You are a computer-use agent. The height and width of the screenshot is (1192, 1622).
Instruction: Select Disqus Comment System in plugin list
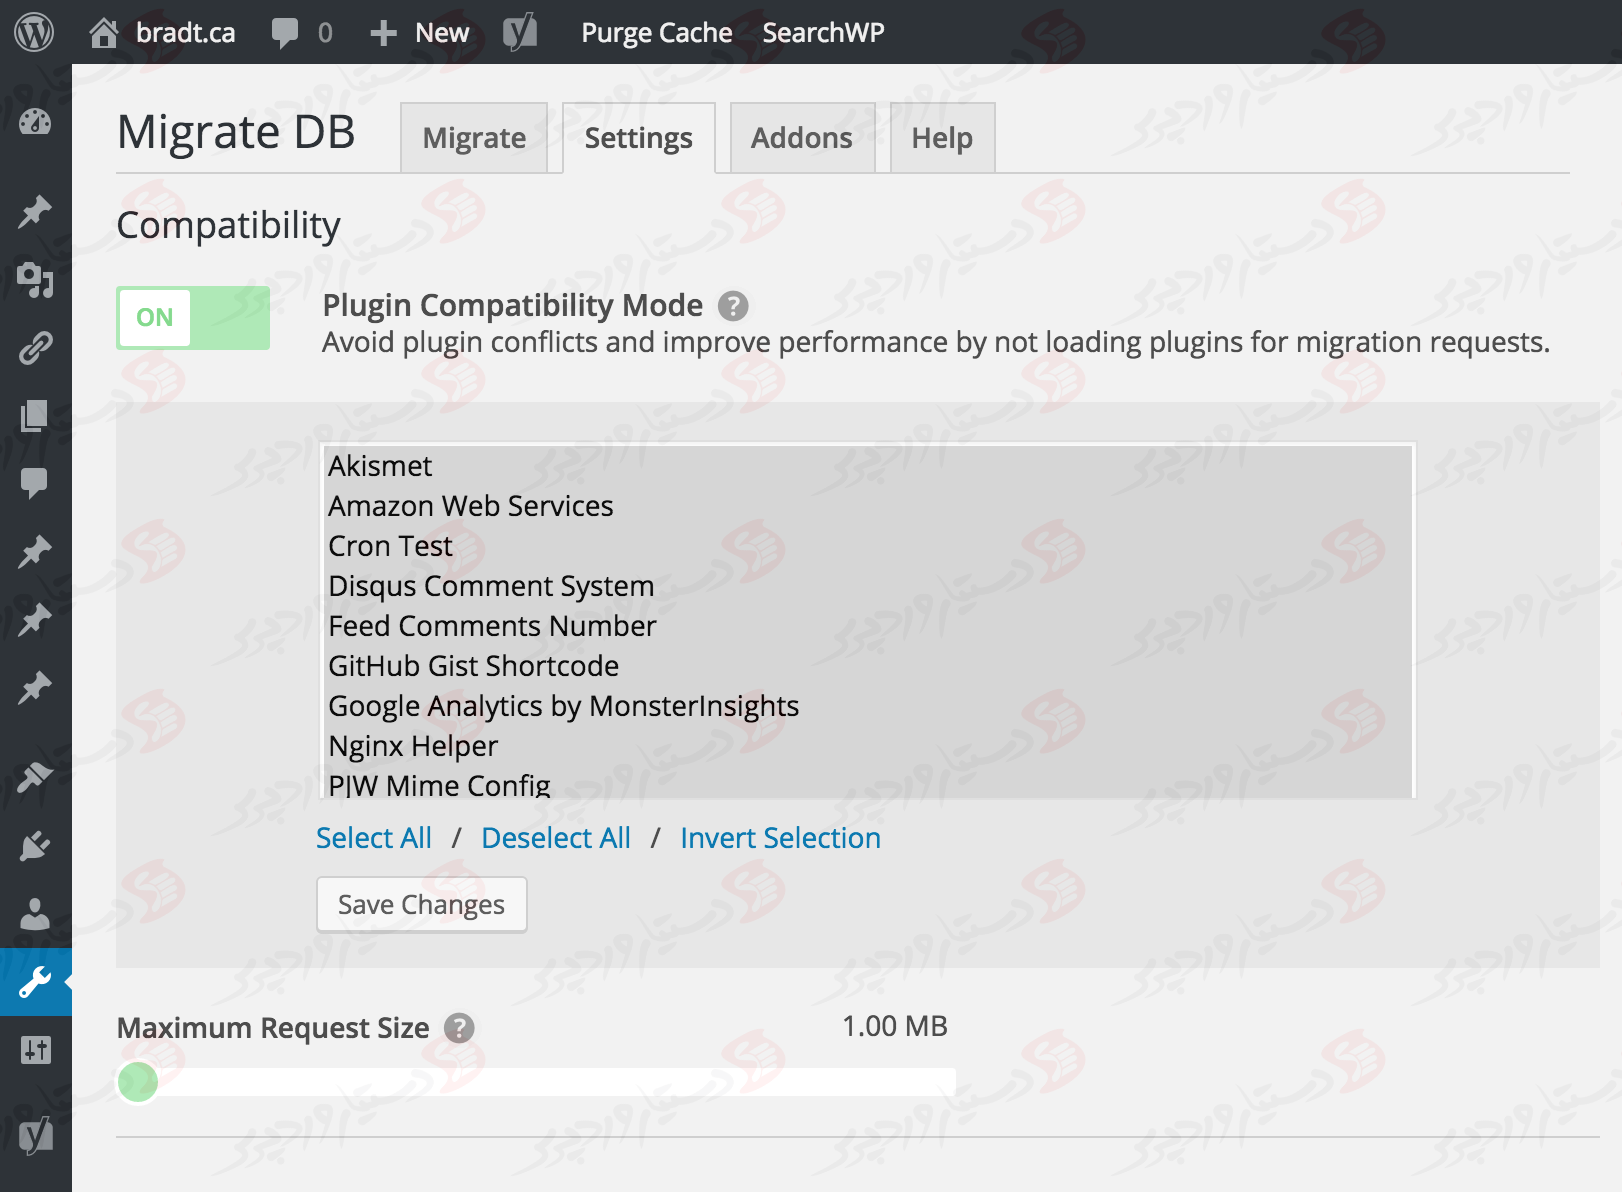491,586
